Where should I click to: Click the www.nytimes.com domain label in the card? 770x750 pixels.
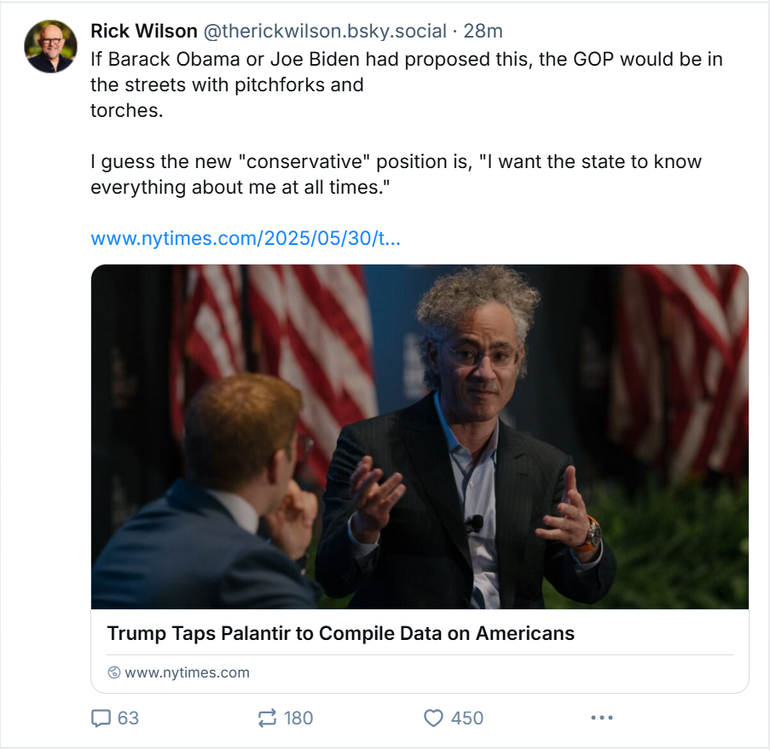tap(187, 672)
